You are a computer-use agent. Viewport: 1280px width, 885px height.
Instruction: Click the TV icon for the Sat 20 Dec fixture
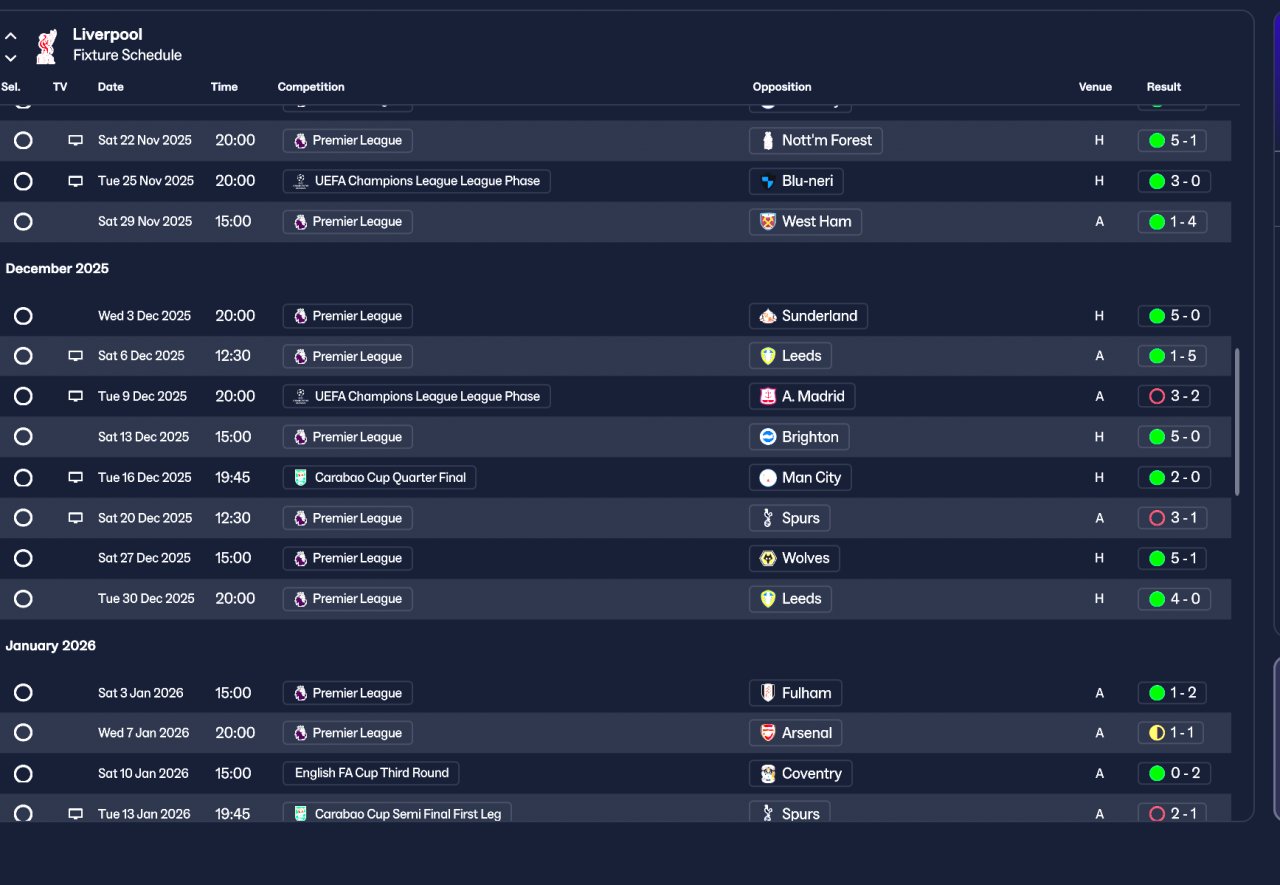point(75,518)
